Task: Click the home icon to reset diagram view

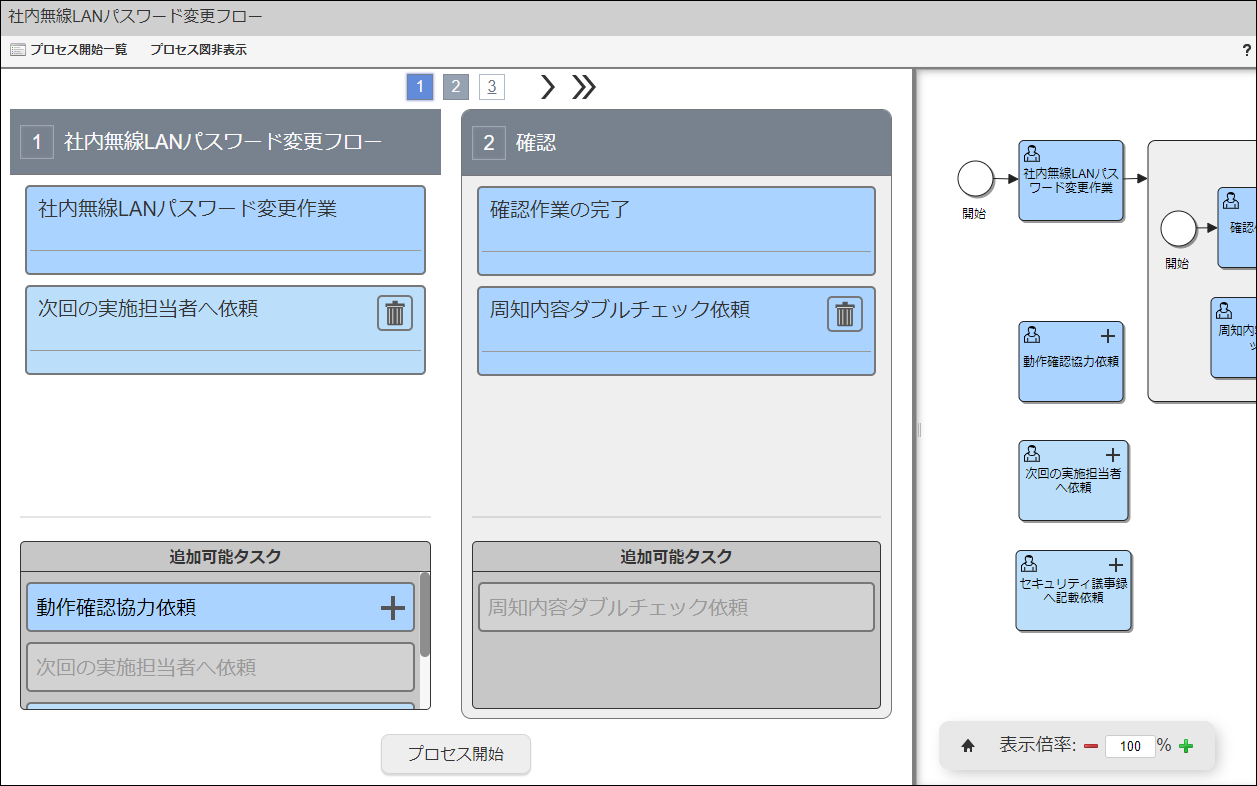Action: (968, 746)
